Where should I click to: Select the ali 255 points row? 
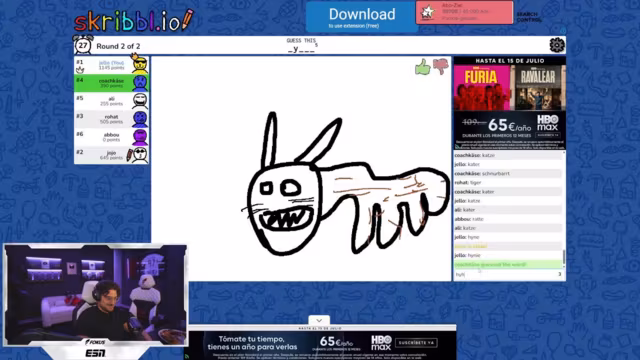click(x=111, y=101)
